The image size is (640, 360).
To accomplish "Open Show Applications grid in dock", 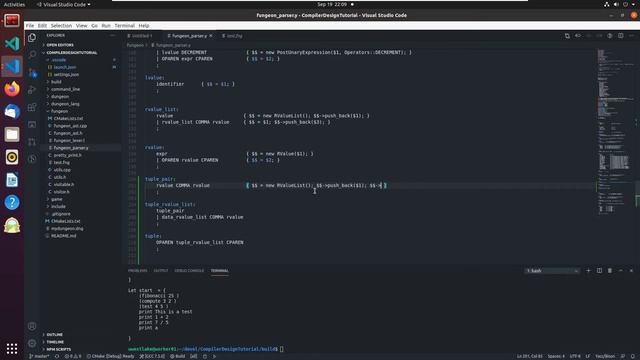I will pyautogui.click(x=12, y=348).
